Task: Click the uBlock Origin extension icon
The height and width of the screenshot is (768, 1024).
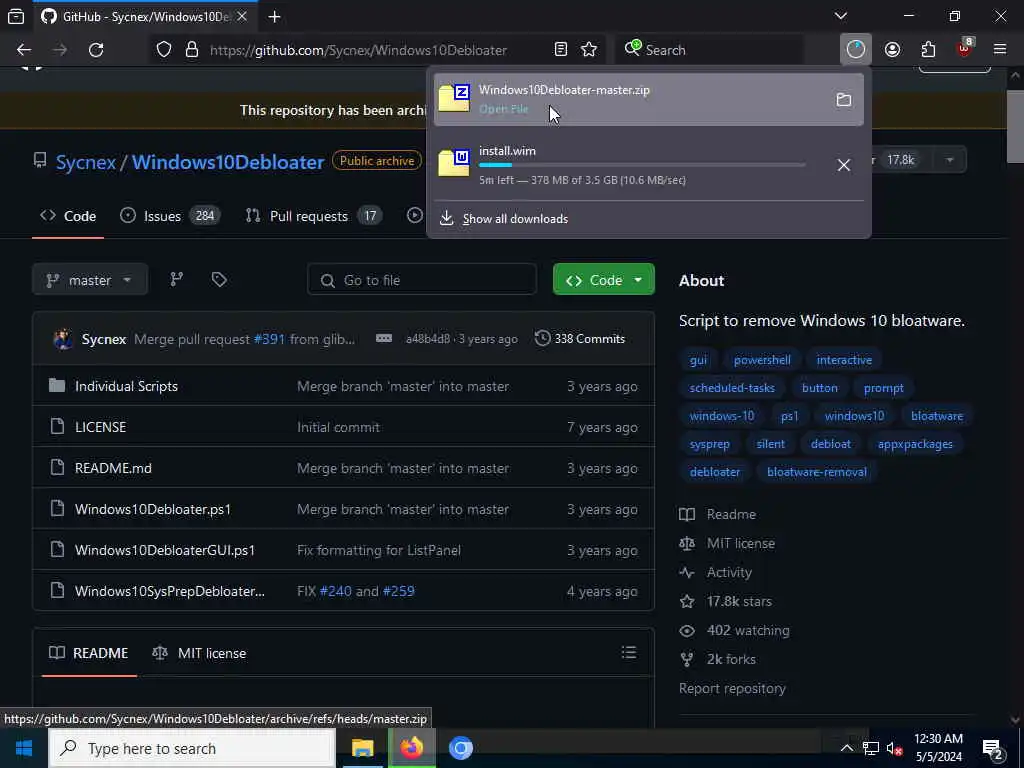Action: (965, 48)
